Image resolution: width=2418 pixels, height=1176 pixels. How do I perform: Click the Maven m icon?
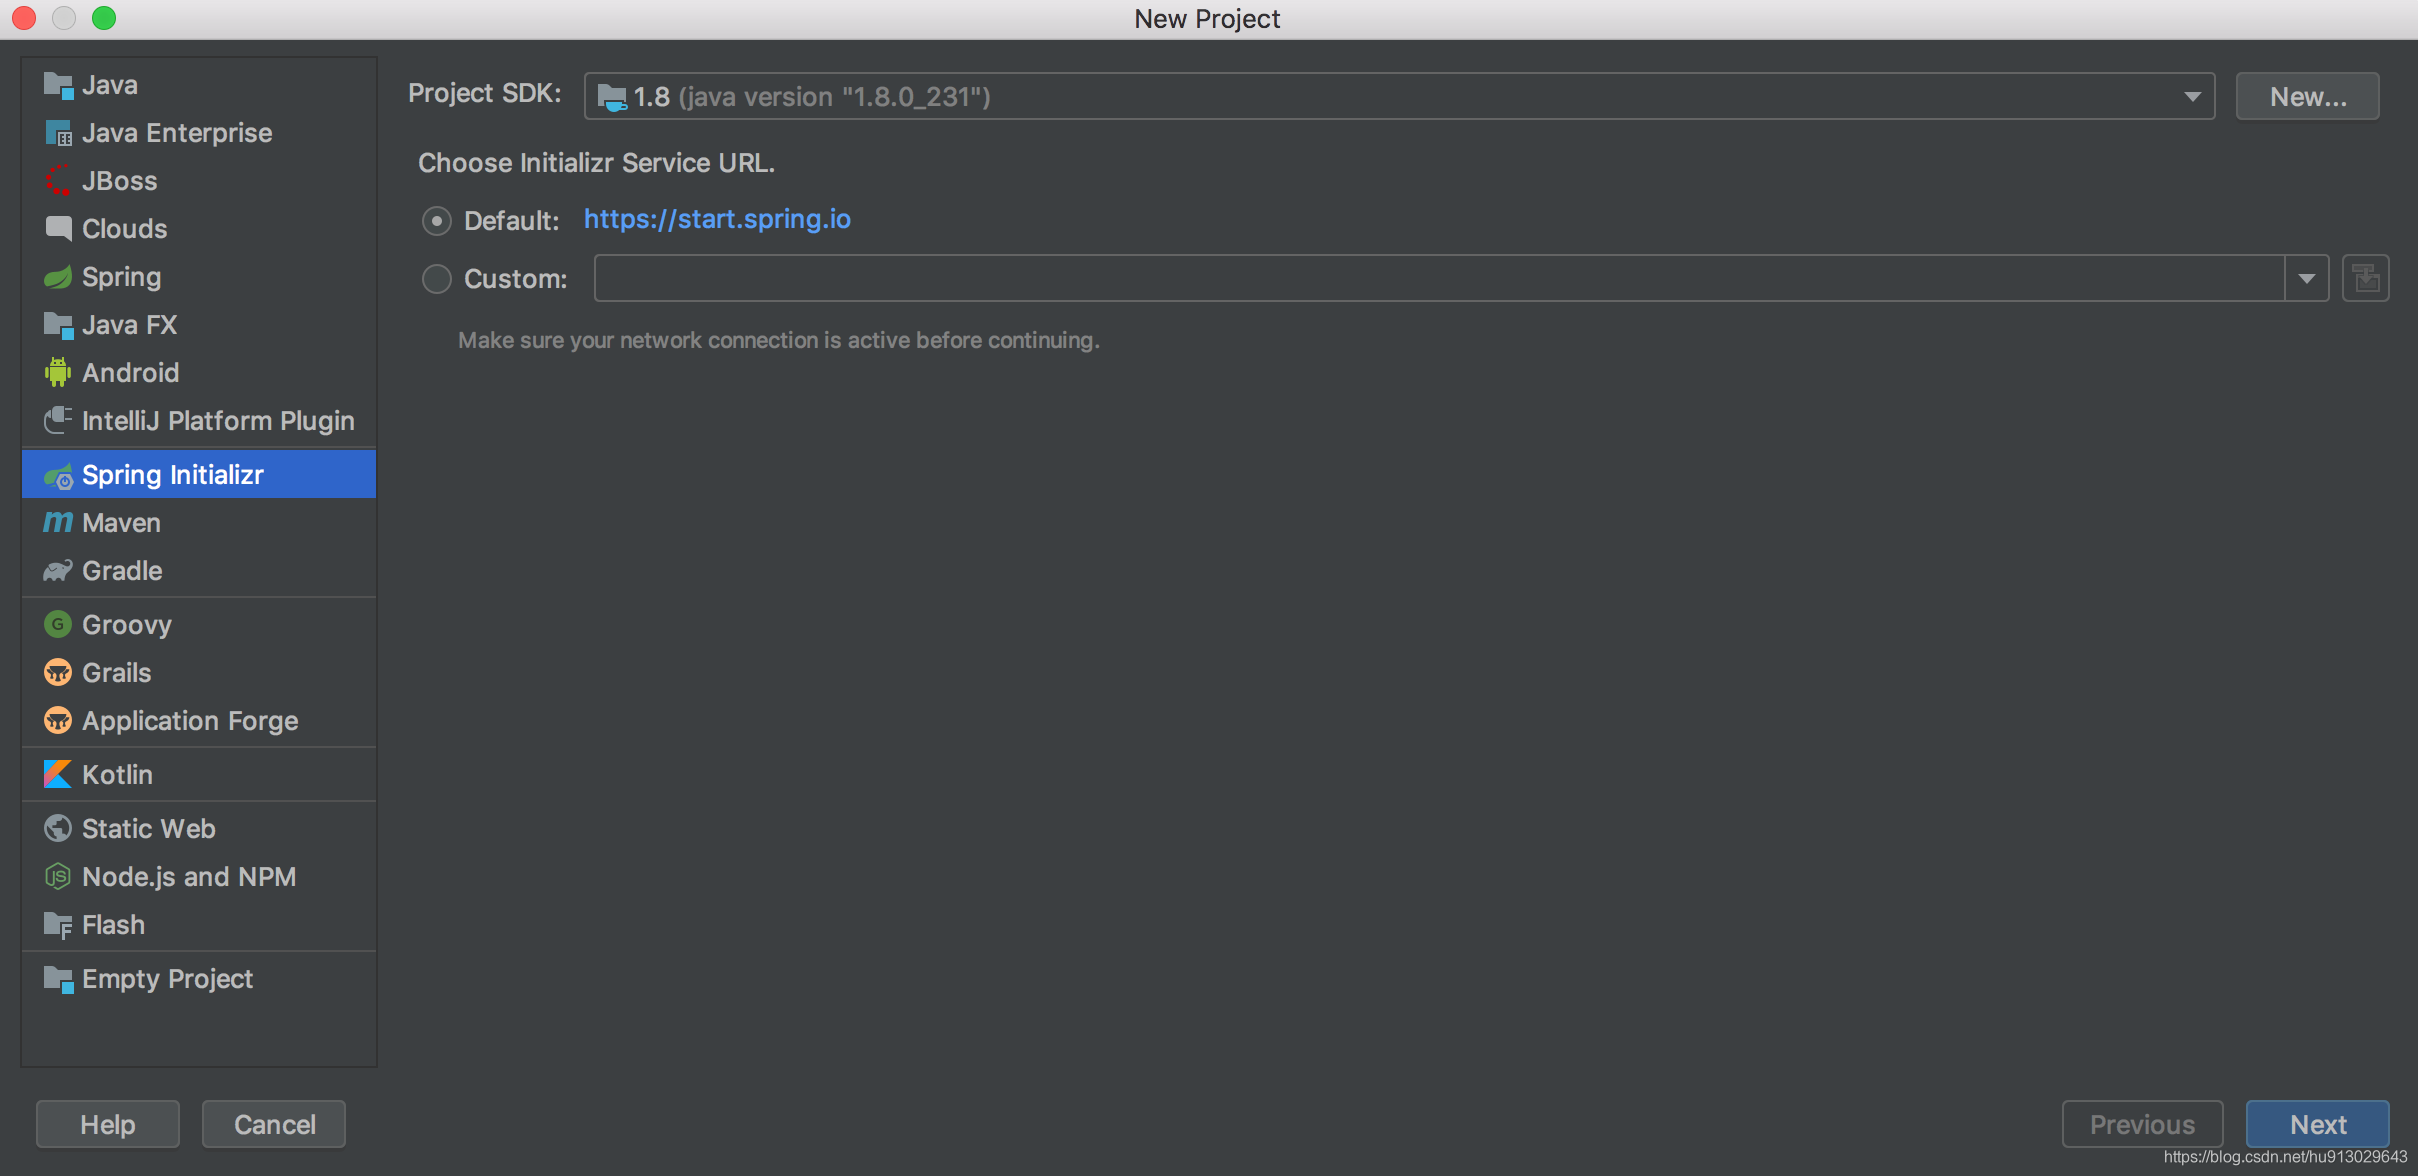58,522
